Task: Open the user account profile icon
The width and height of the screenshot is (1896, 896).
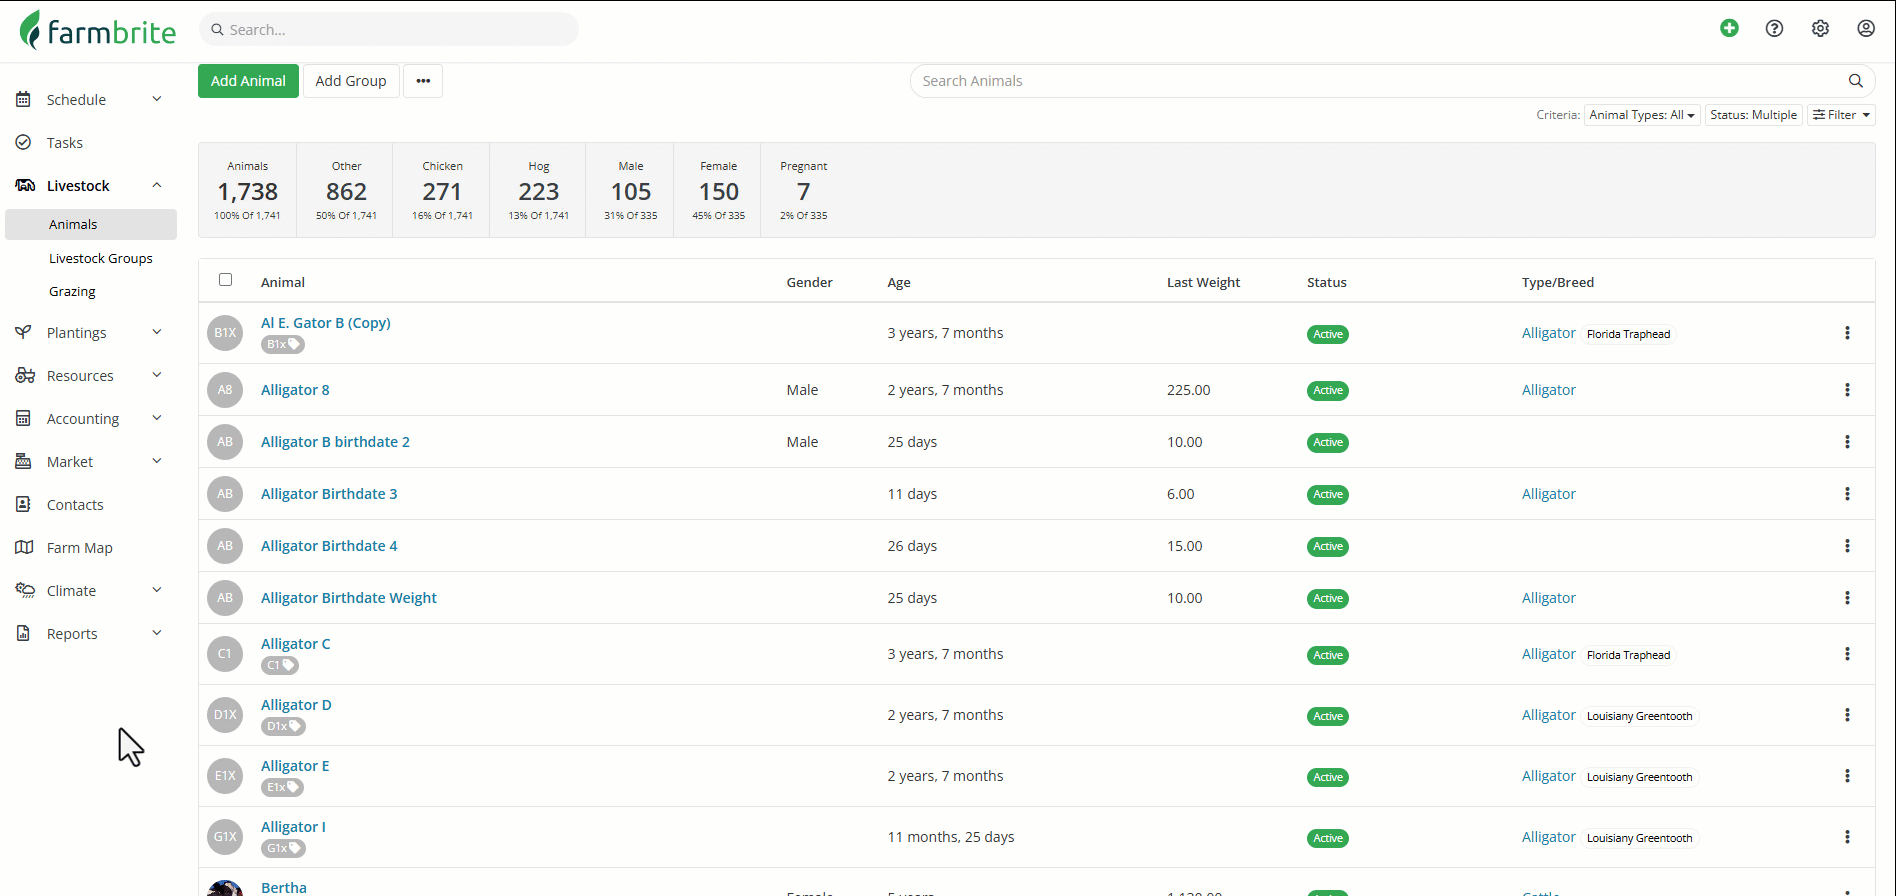Action: (x=1866, y=29)
